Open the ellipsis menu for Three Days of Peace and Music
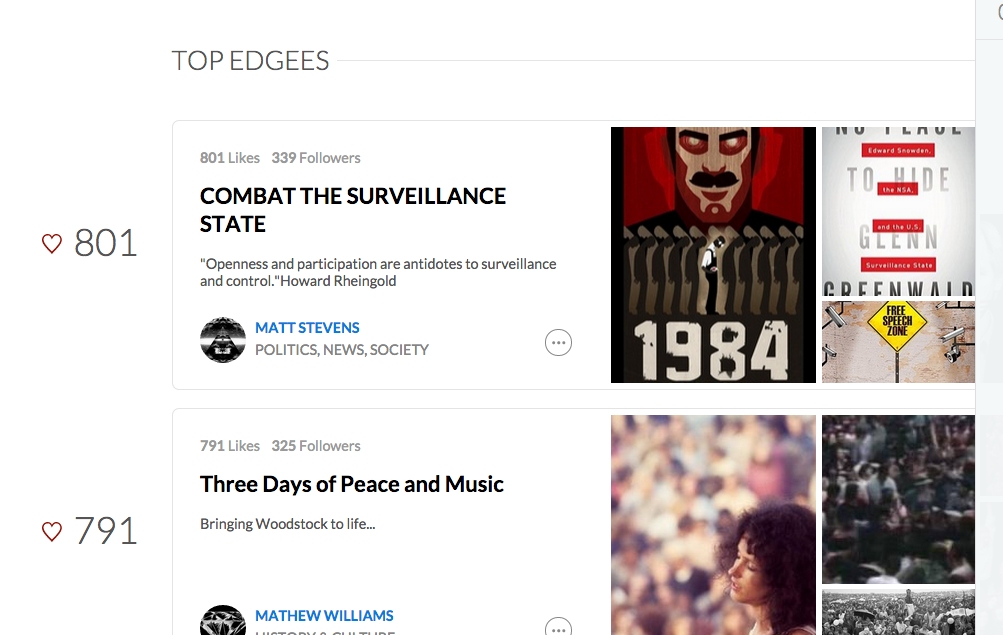Viewport: 1003px width, 635px height. coord(558,626)
